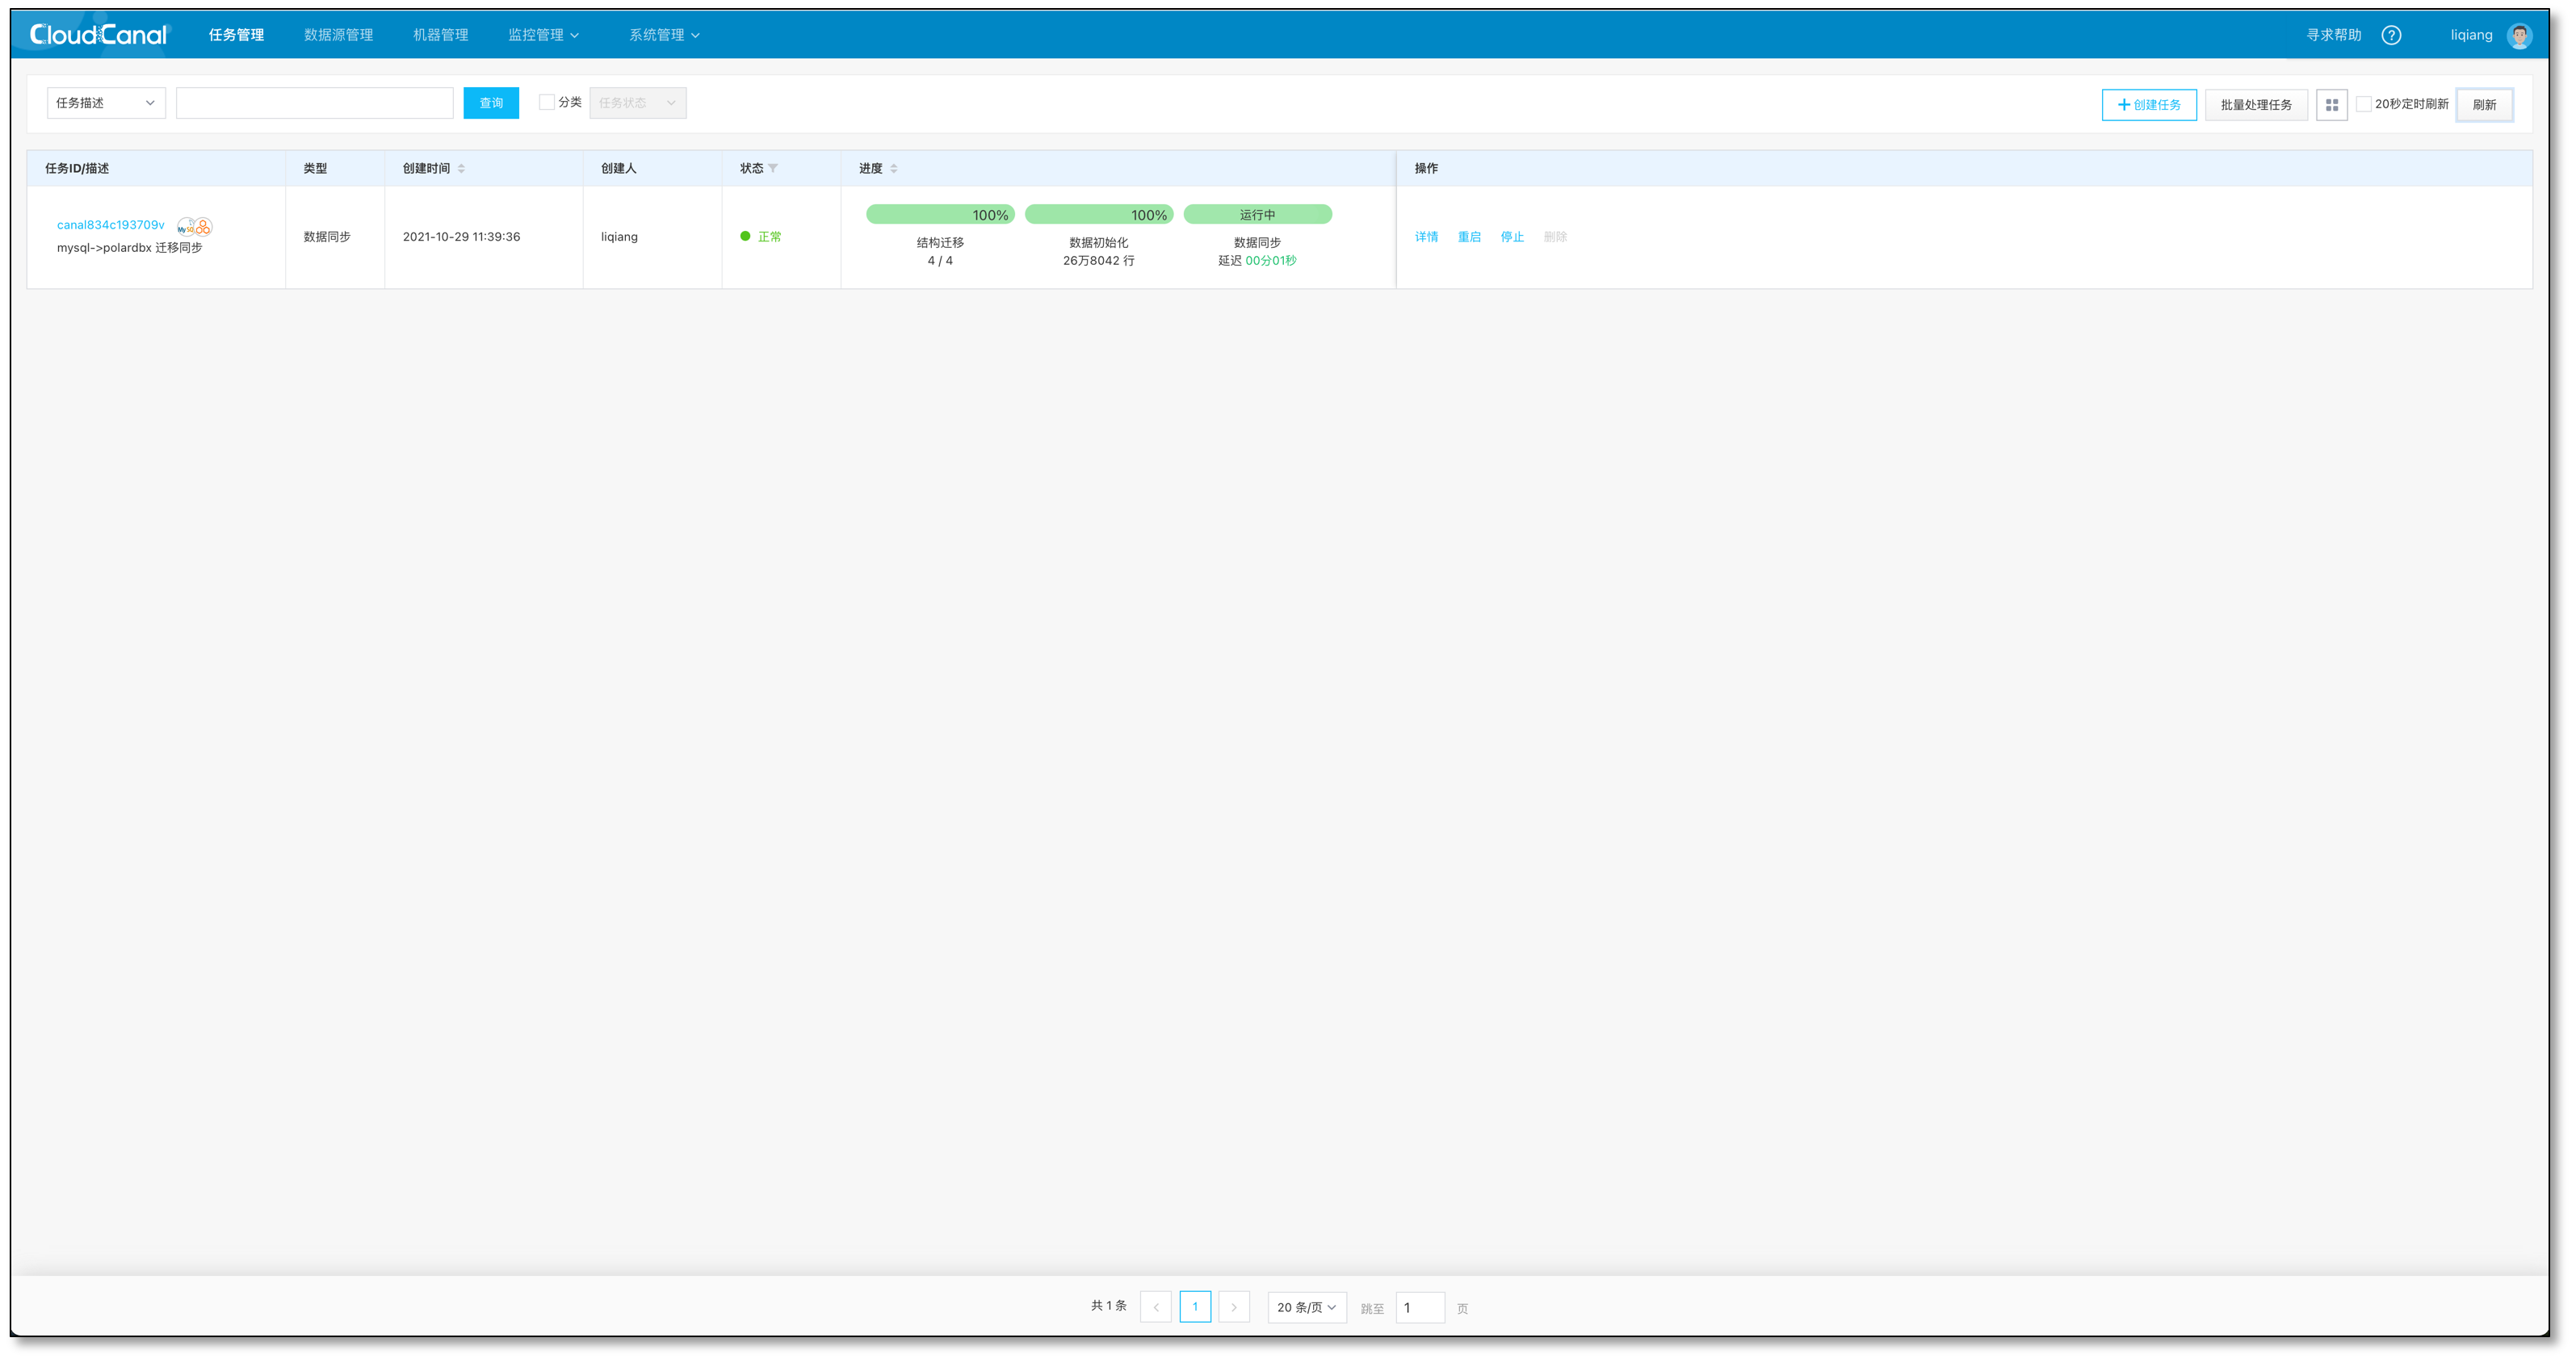This screenshot has width=2576, height=1363.
Task: Click the 创建任务 button
Action: [x=2148, y=105]
